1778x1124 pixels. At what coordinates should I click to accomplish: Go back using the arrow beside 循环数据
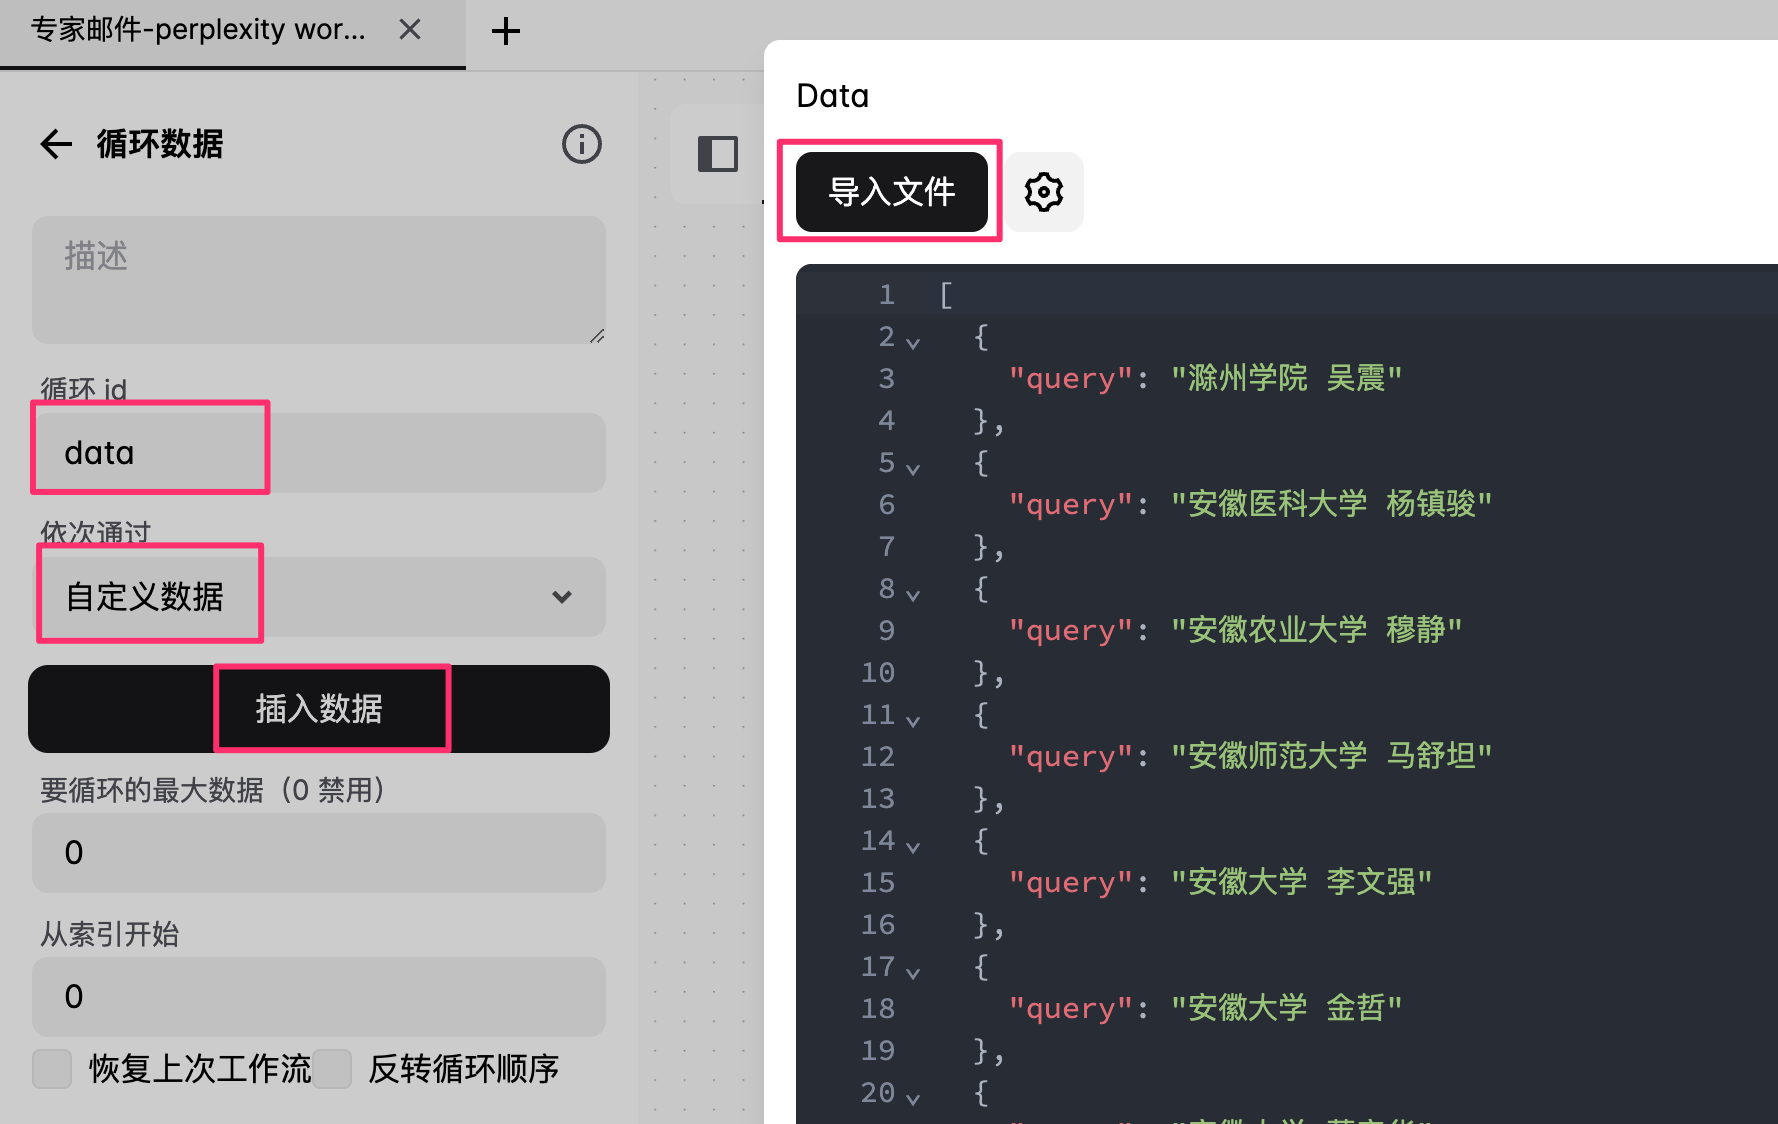tap(56, 144)
